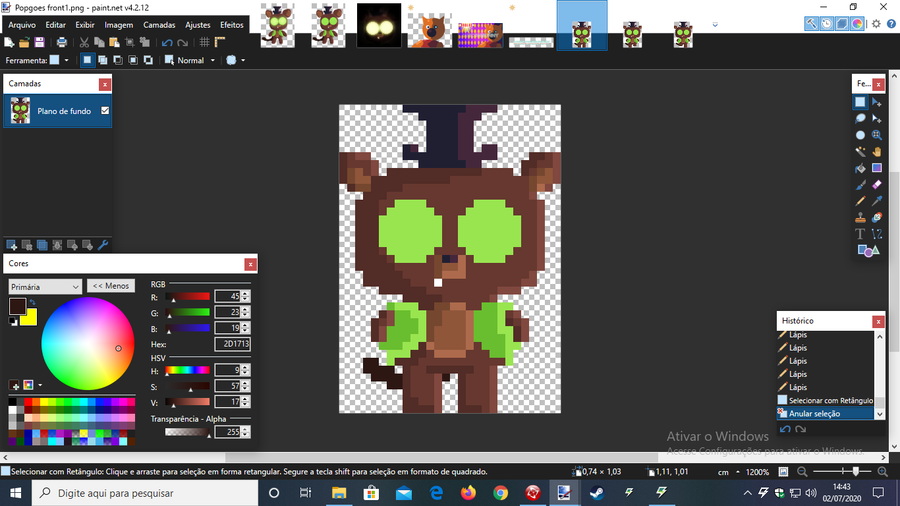This screenshot has width=900, height=506.
Task: Click the Hue slider in HSV
Action: pyautogui.click(x=187, y=371)
